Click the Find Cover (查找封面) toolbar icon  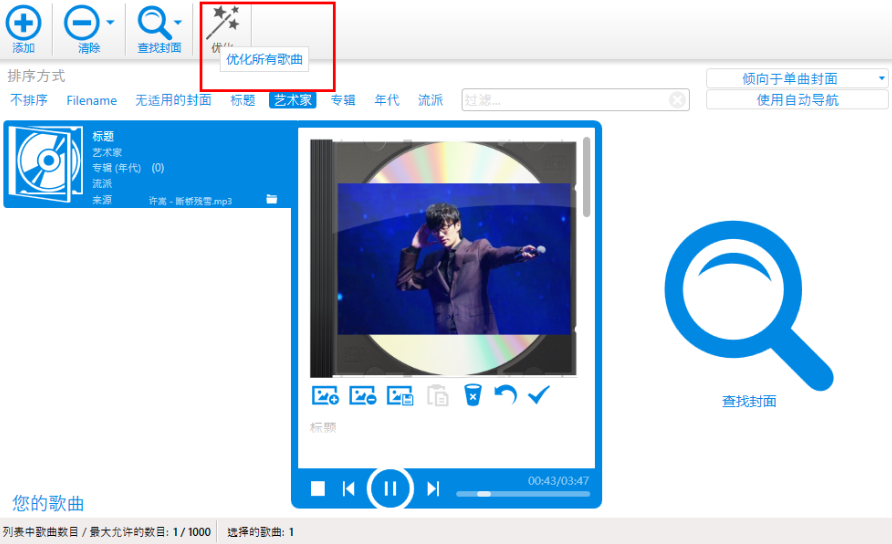coord(154,23)
